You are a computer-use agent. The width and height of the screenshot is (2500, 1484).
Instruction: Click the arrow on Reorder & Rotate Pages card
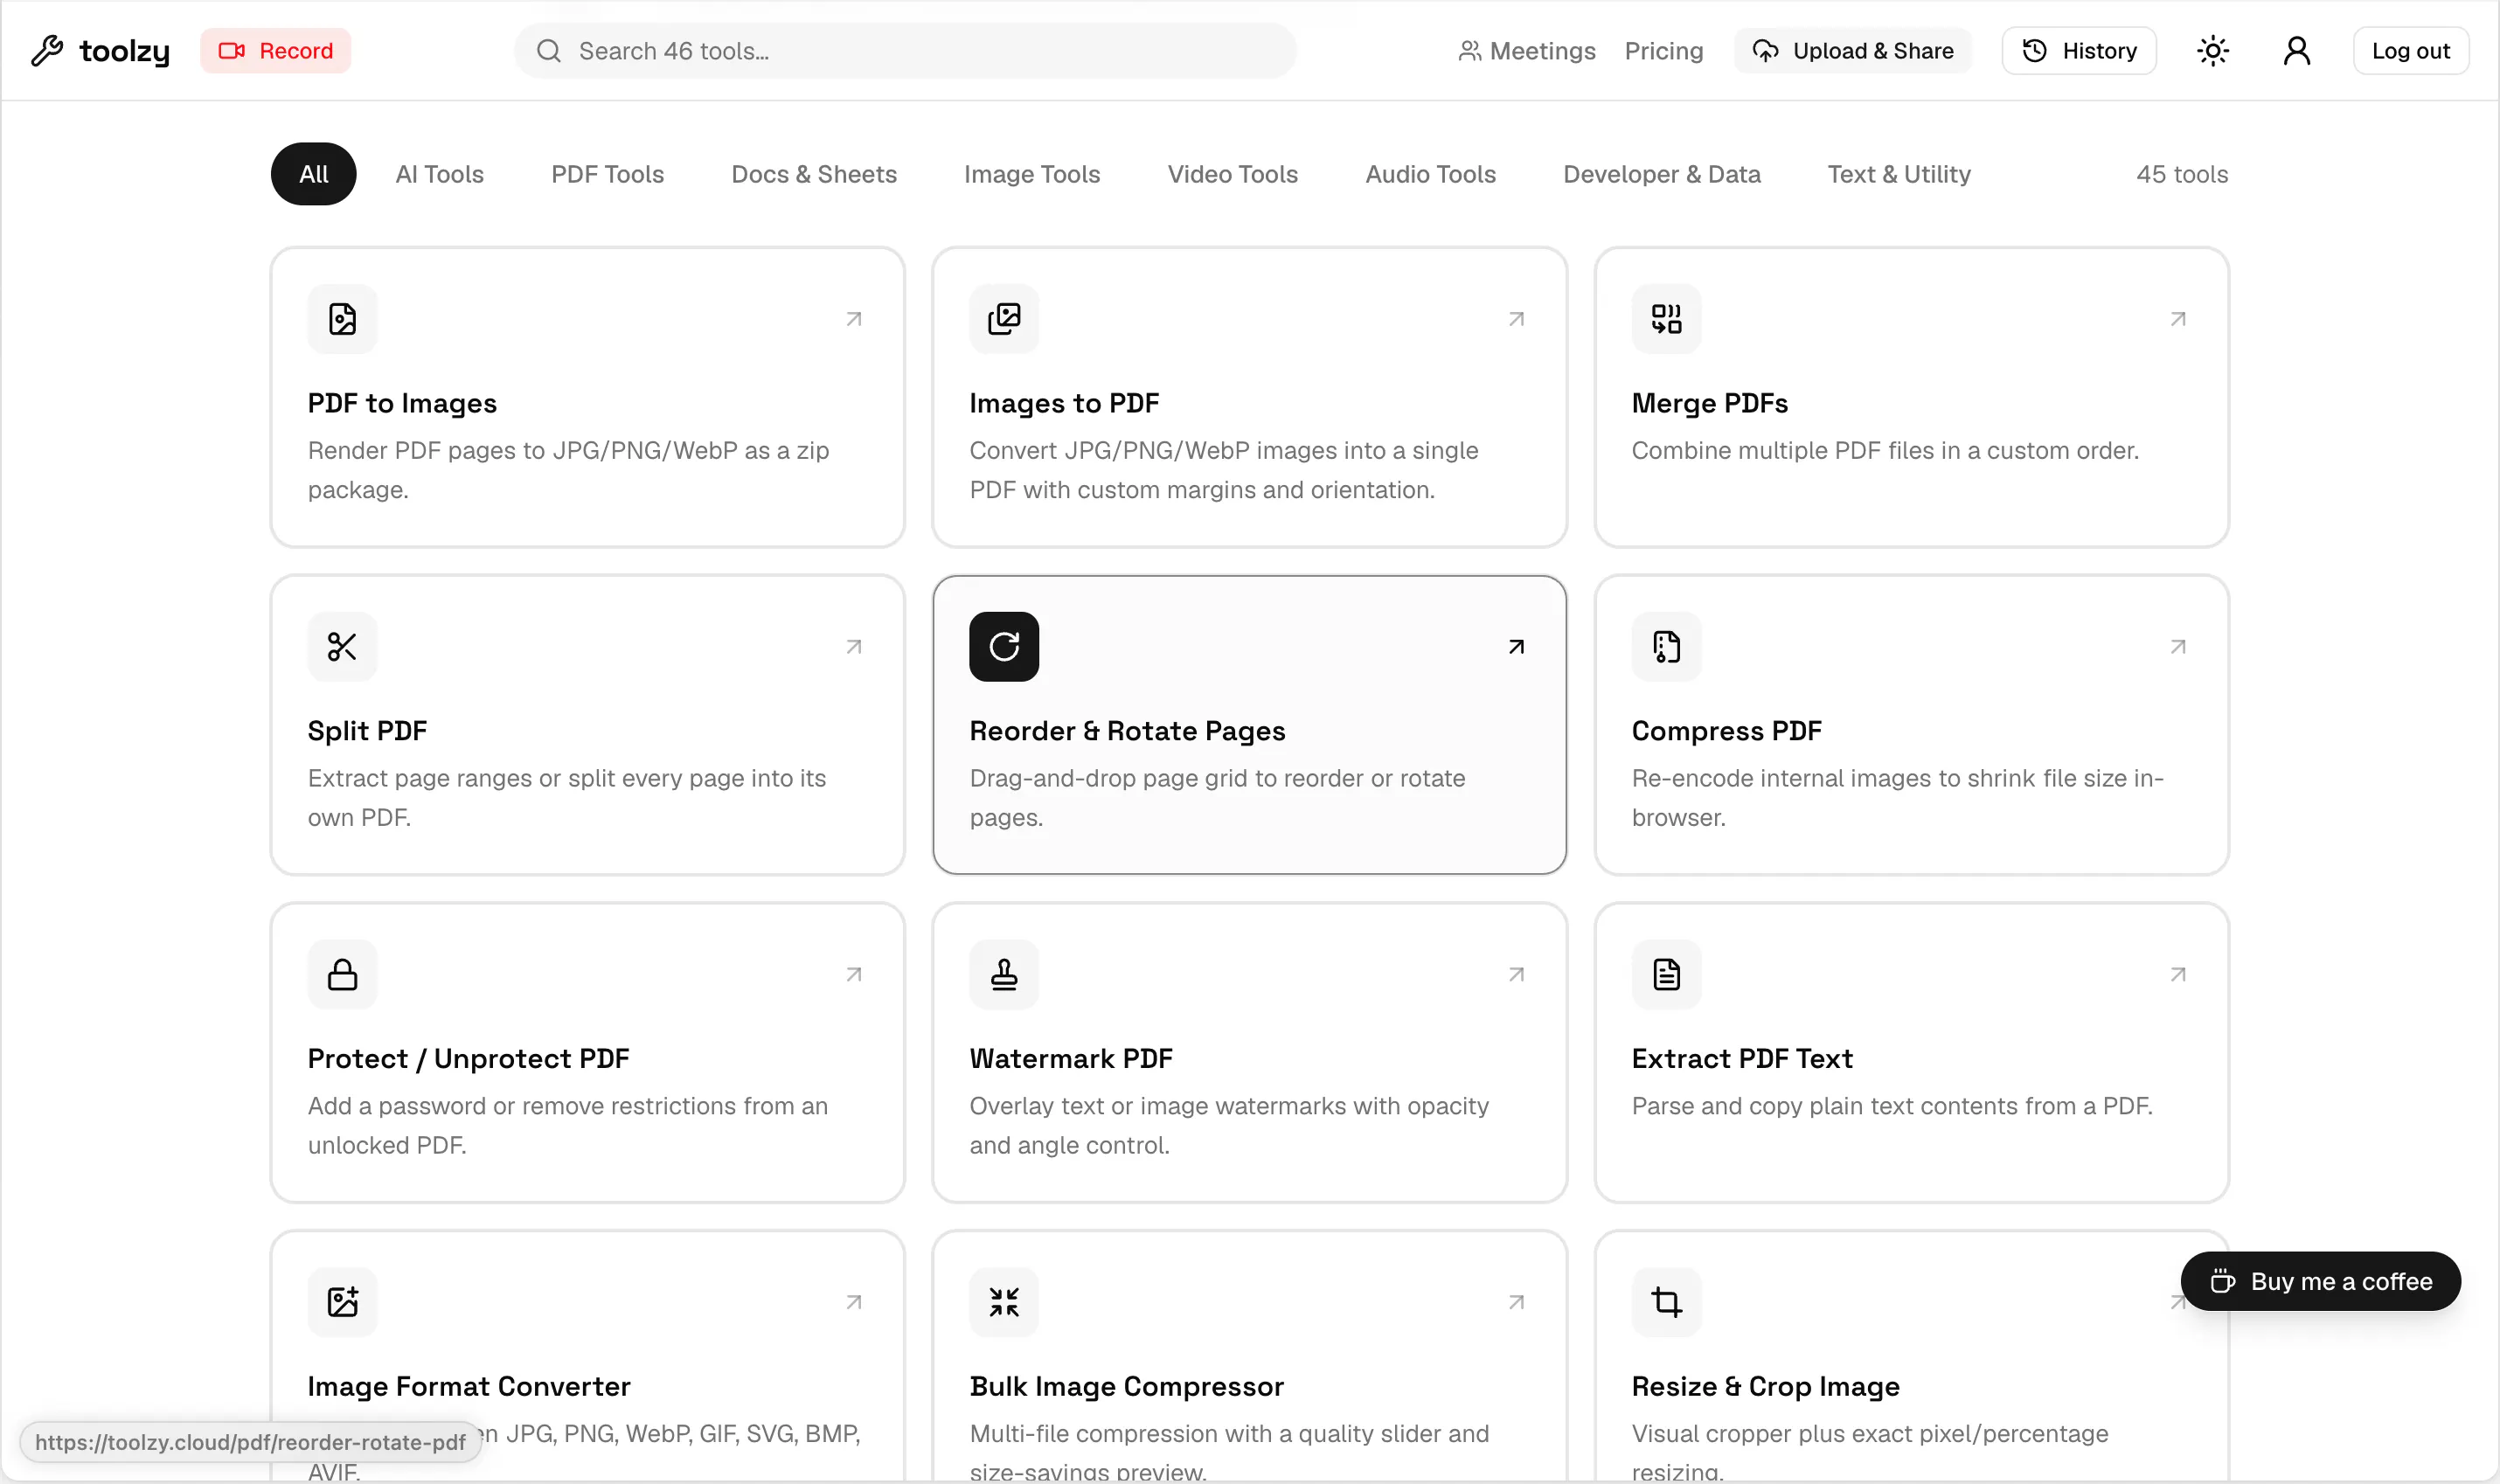pyautogui.click(x=1516, y=647)
